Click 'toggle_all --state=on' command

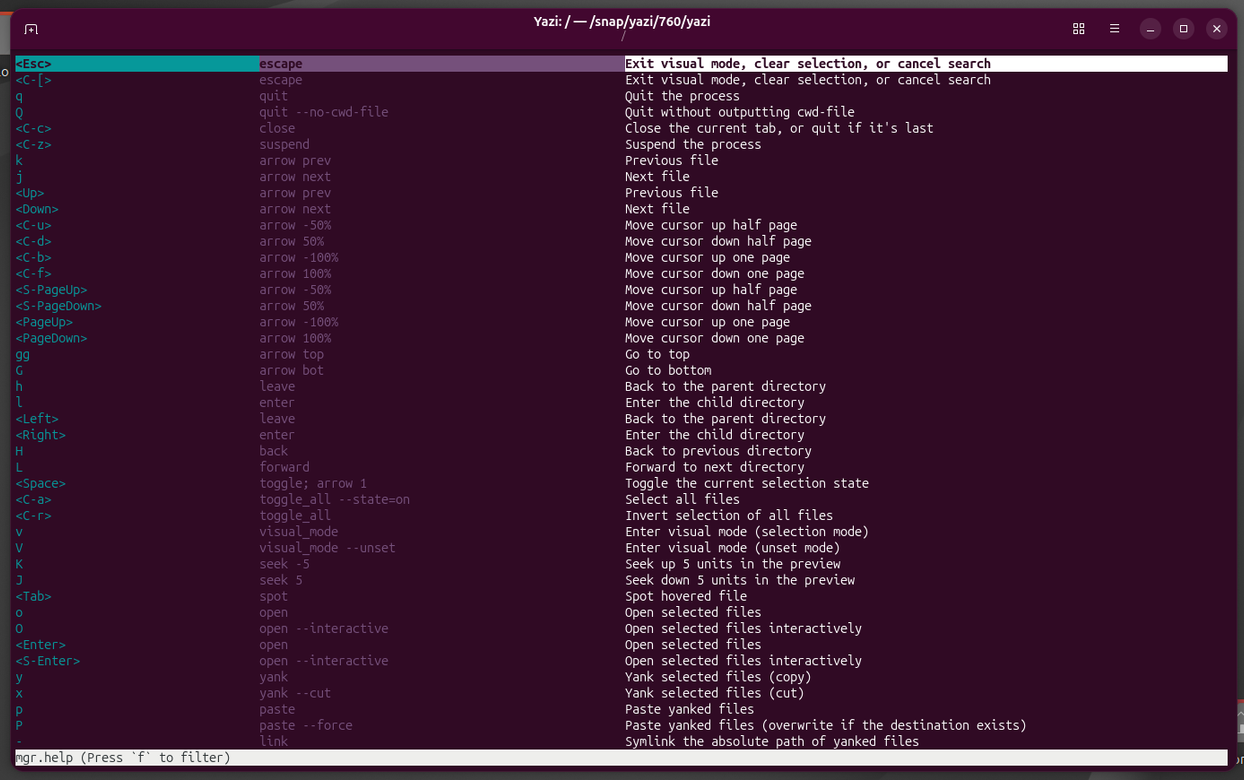click(x=335, y=499)
